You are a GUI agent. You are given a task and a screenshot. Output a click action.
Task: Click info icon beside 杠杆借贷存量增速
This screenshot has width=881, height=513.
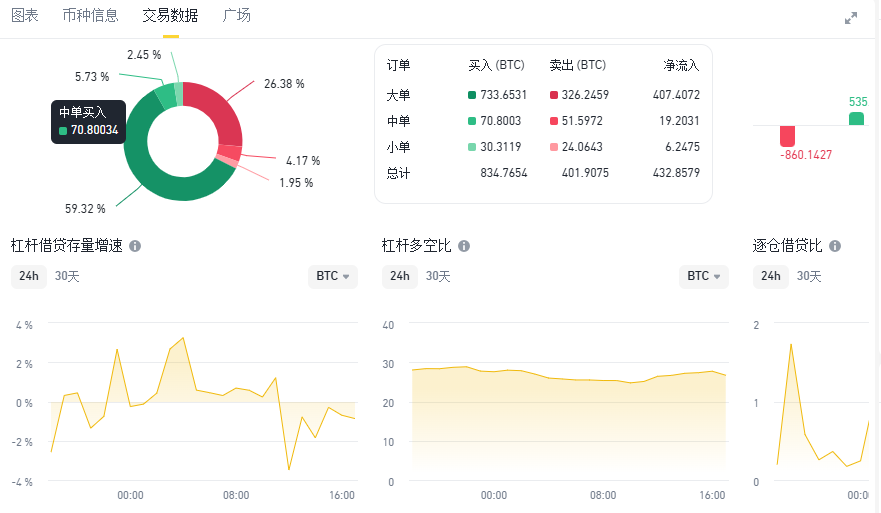click(x=135, y=246)
